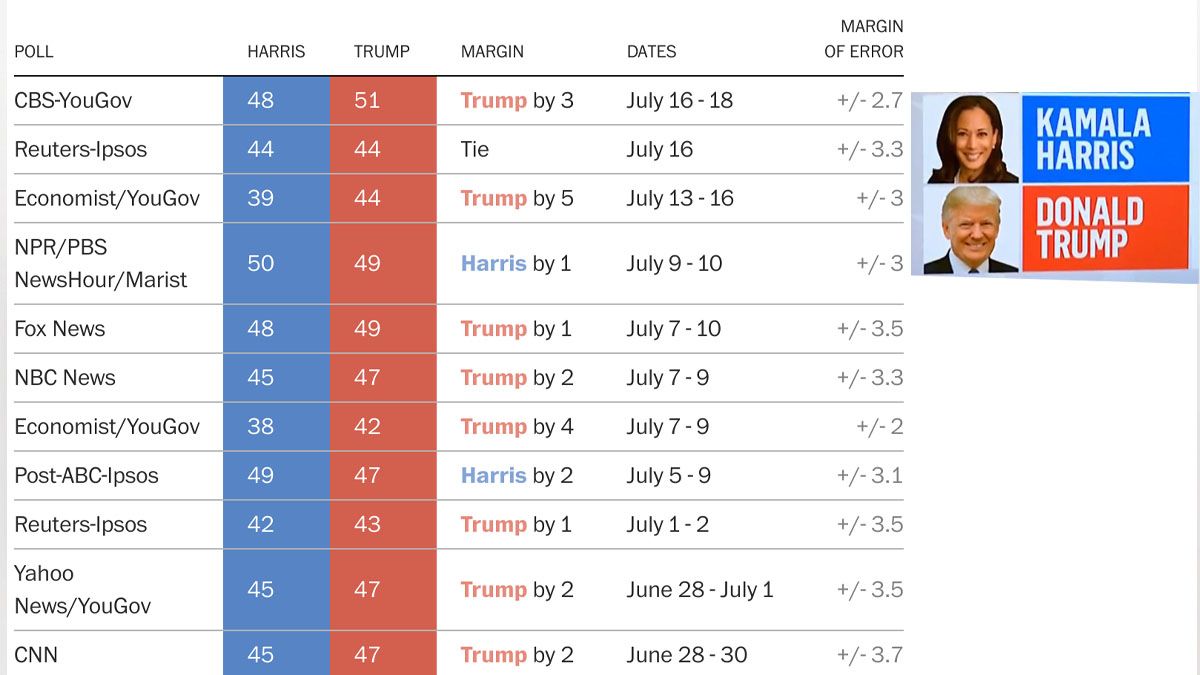Click the MARGIN OF ERROR header
The width and height of the screenshot is (1200, 675).
(x=864, y=39)
